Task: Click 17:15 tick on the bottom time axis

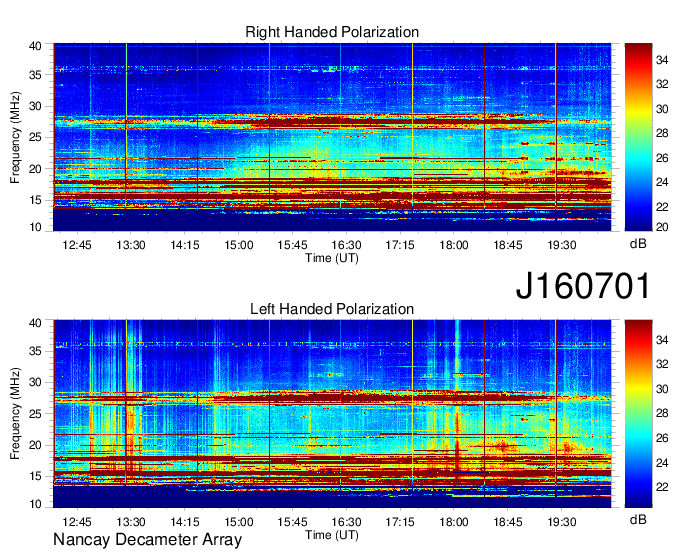Action: click(x=400, y=522)
